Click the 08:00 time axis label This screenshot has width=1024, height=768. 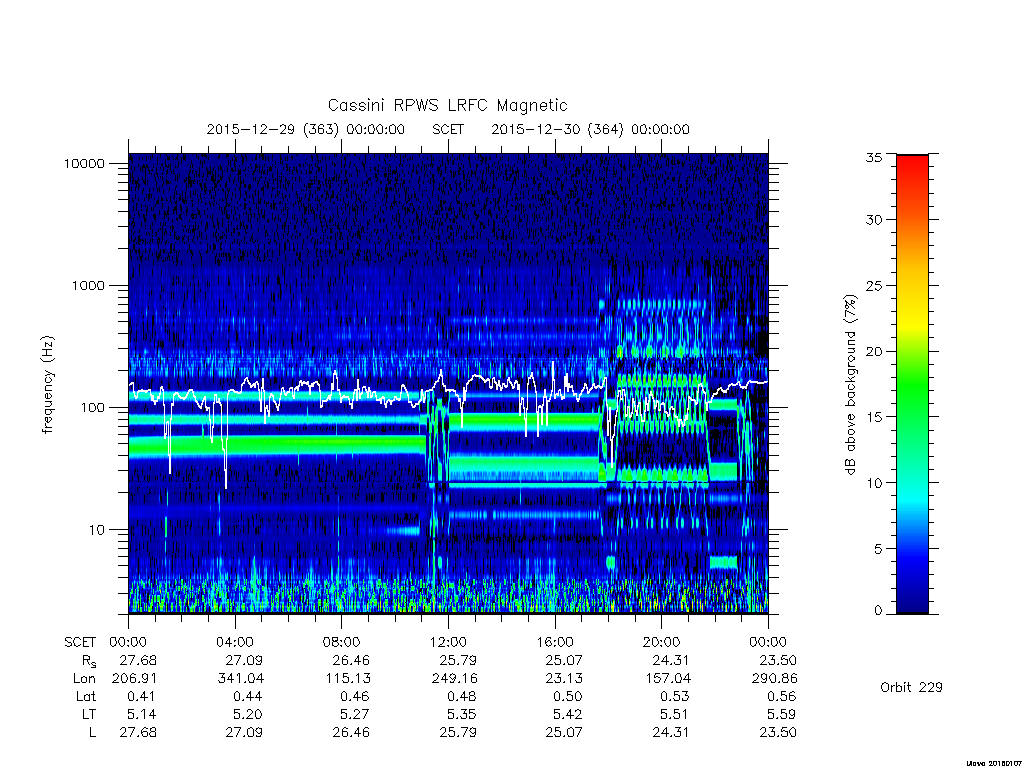click(342, 642)
